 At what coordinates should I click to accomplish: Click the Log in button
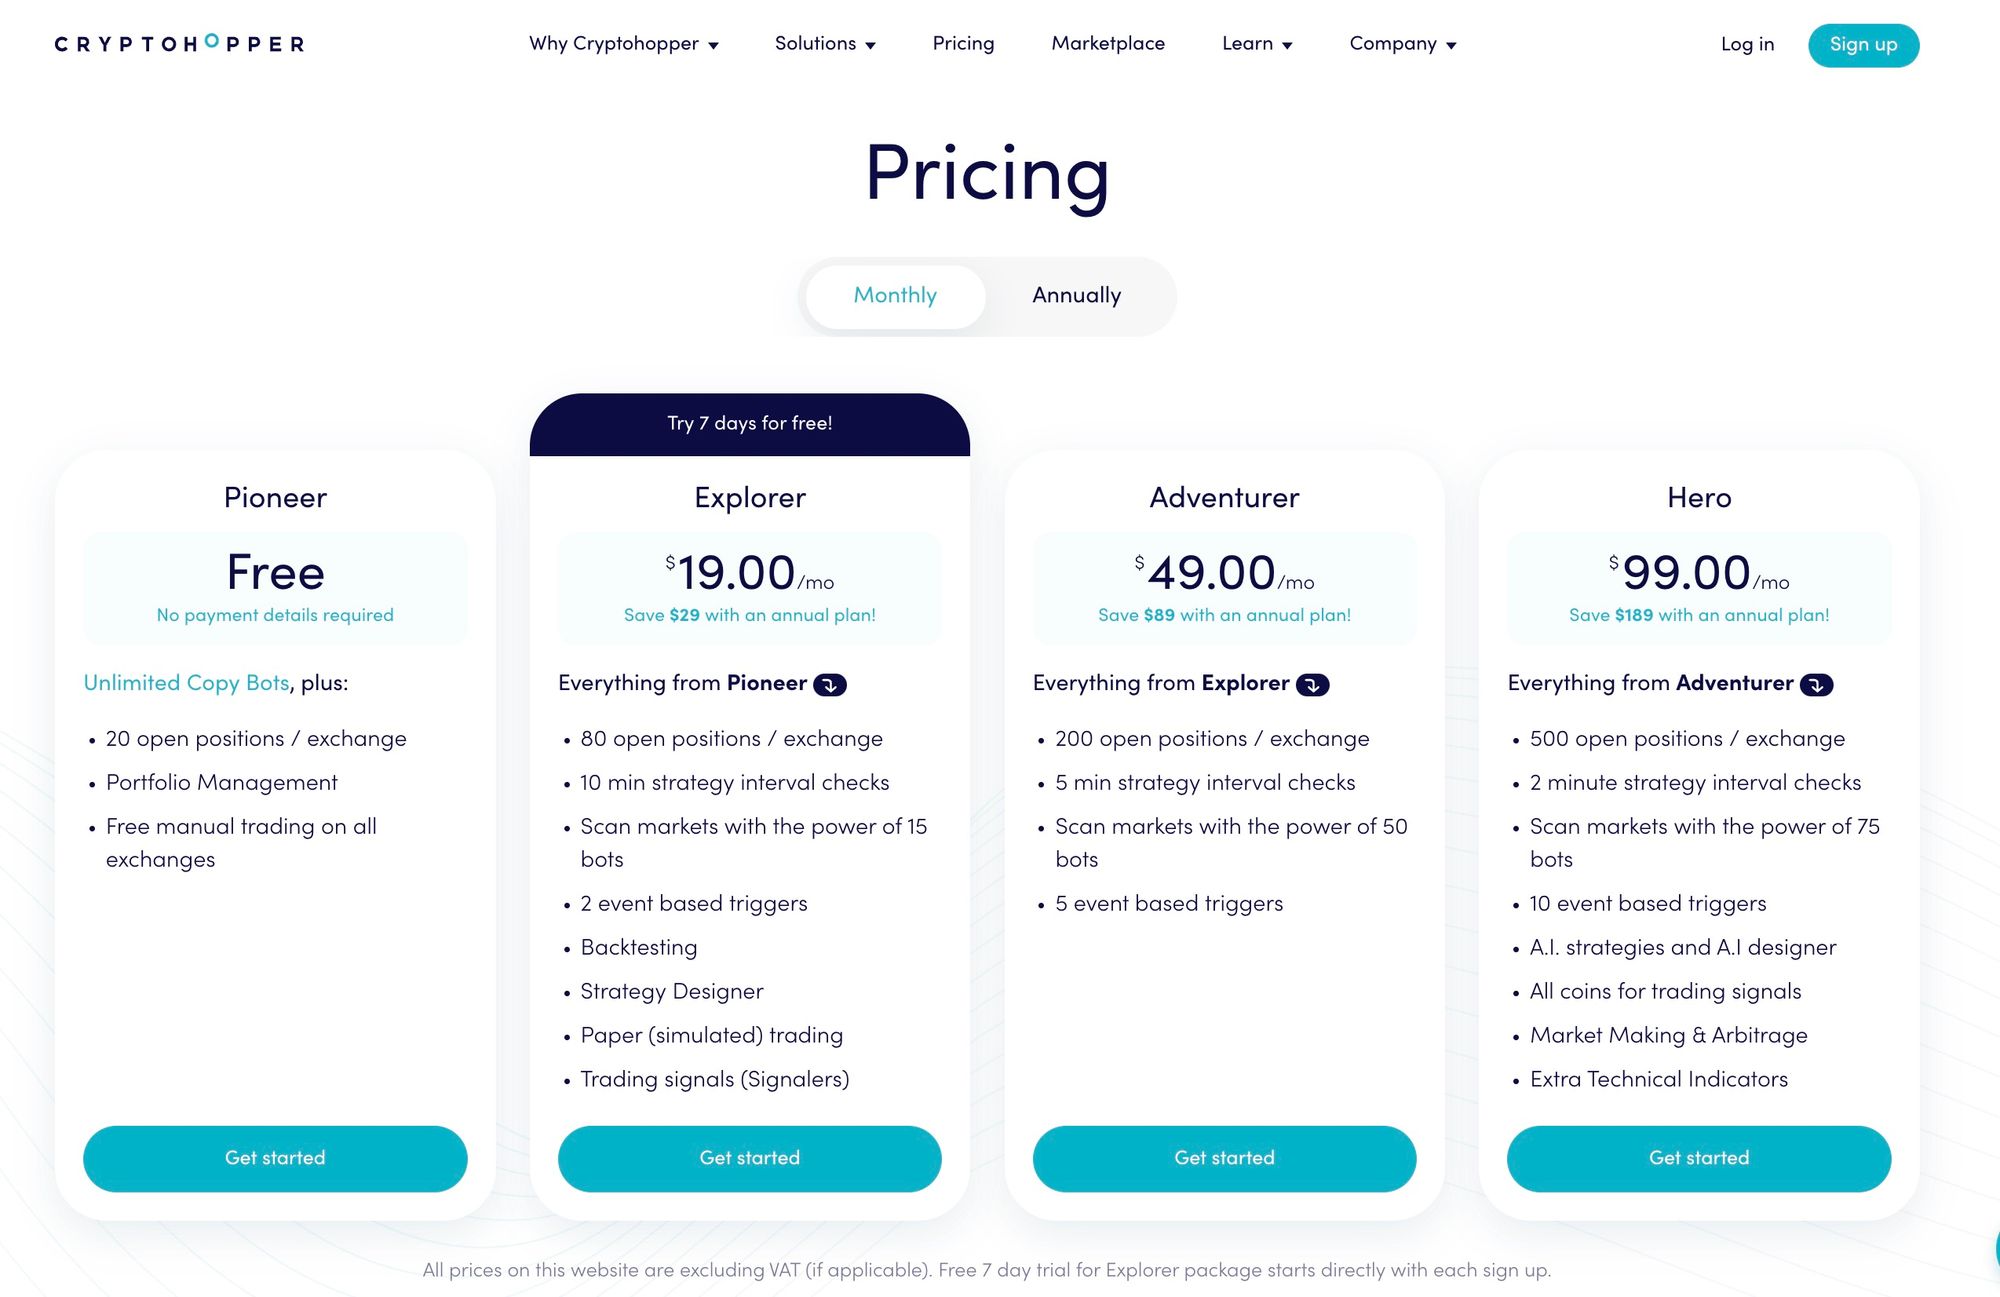click(1746, 45)
